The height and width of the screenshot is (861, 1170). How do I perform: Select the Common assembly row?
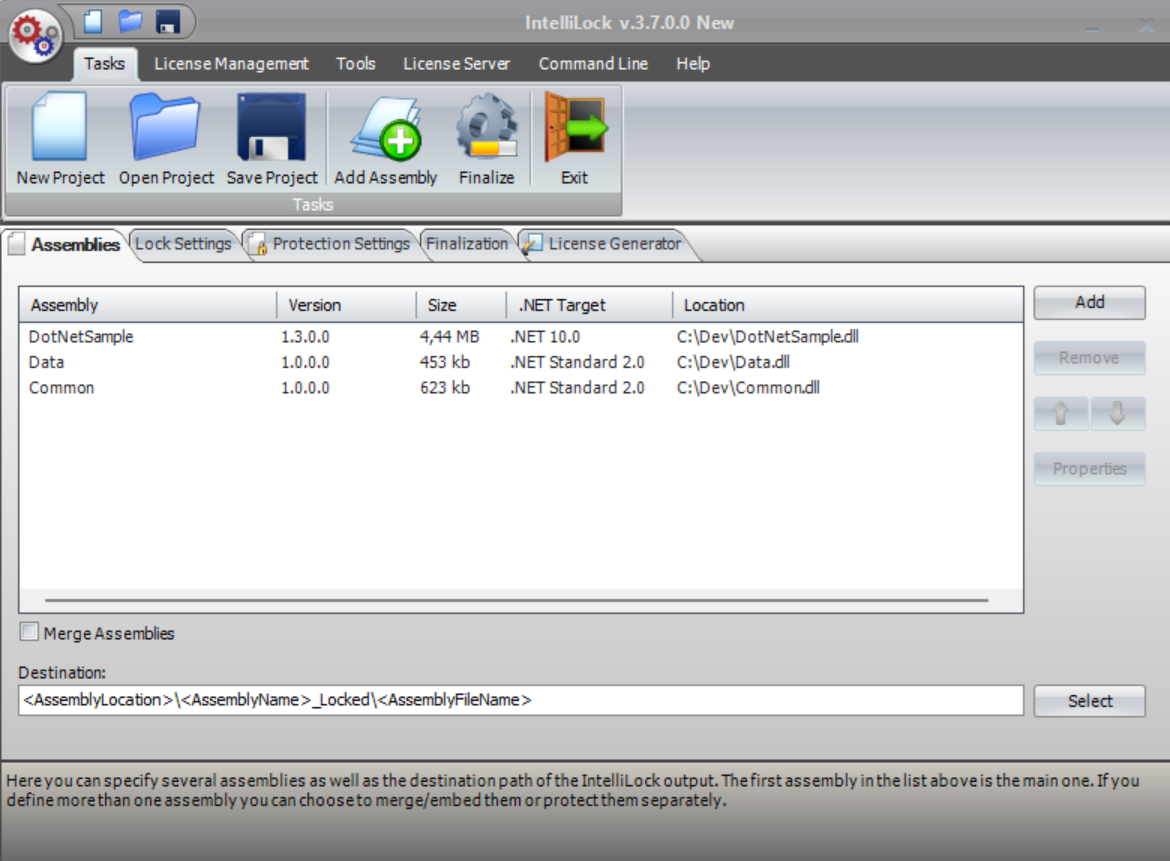pyautogui.click(x=521, y=387)
